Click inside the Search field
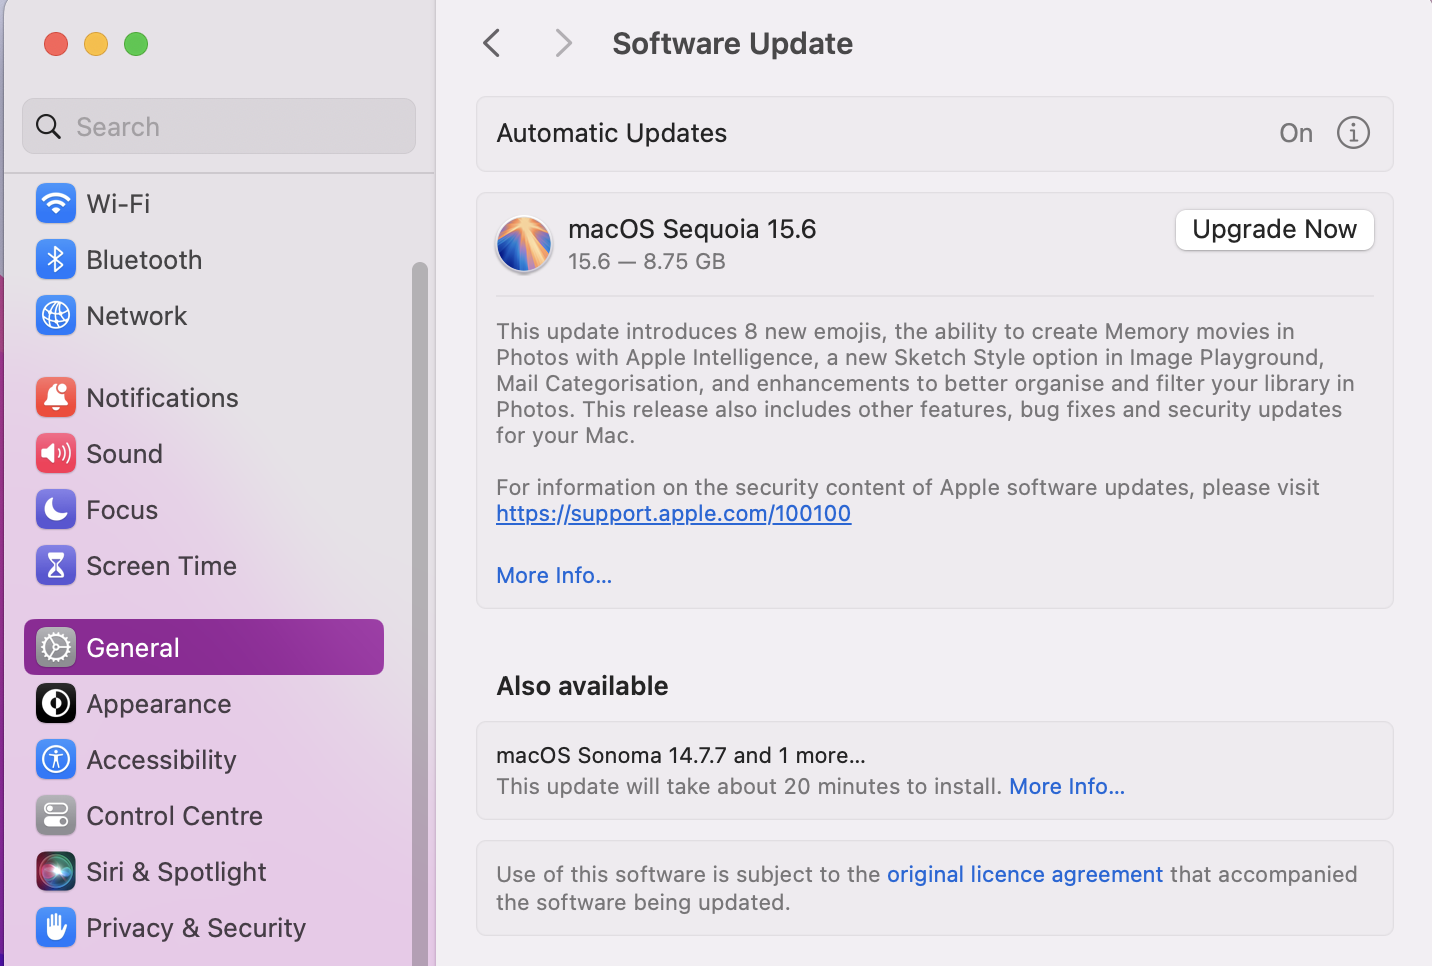Screen dimensions: 1432x966 tap(218, 126)
